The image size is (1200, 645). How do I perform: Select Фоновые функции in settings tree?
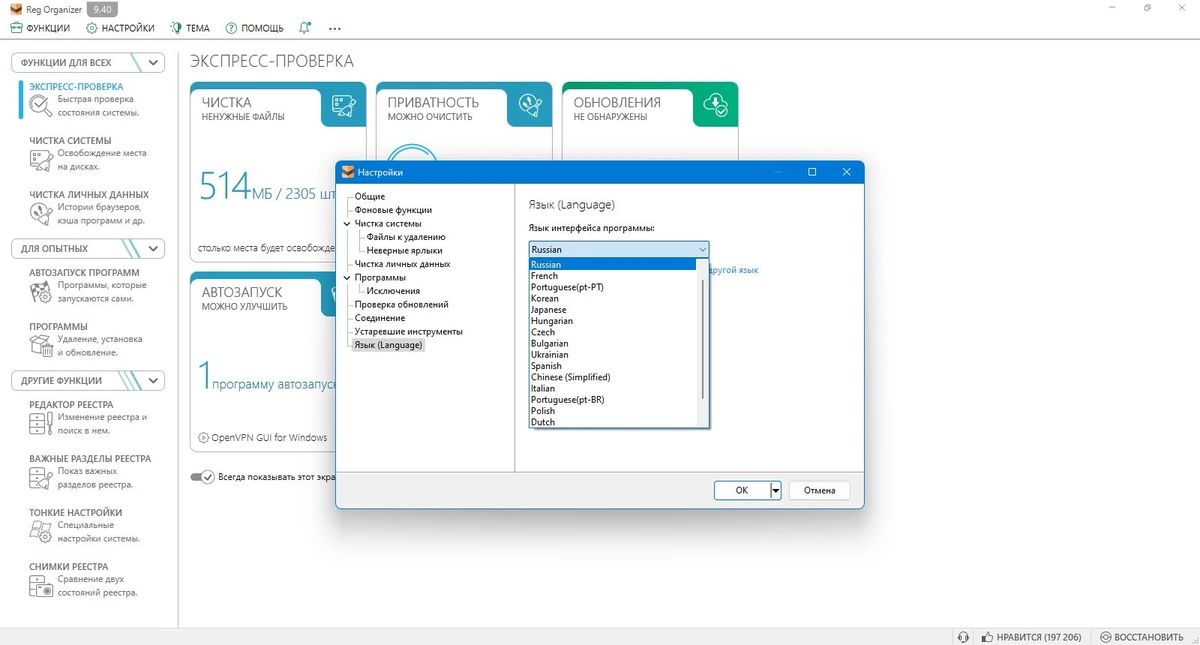[x=393, y=210]
